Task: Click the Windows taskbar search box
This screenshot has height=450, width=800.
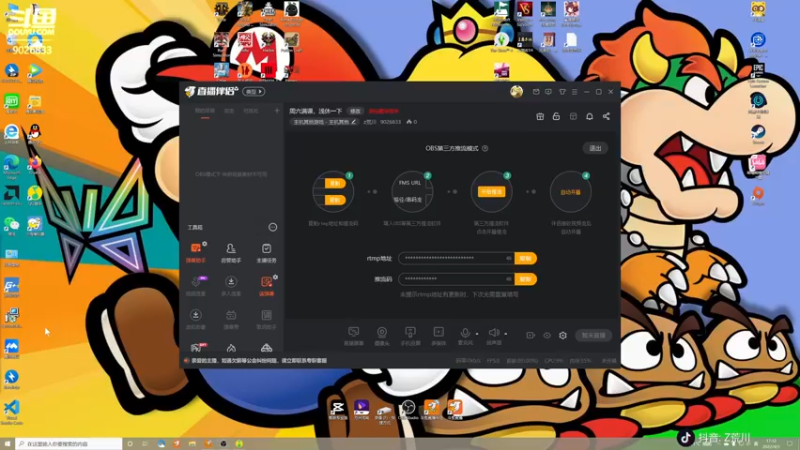Action: [69, 444]
